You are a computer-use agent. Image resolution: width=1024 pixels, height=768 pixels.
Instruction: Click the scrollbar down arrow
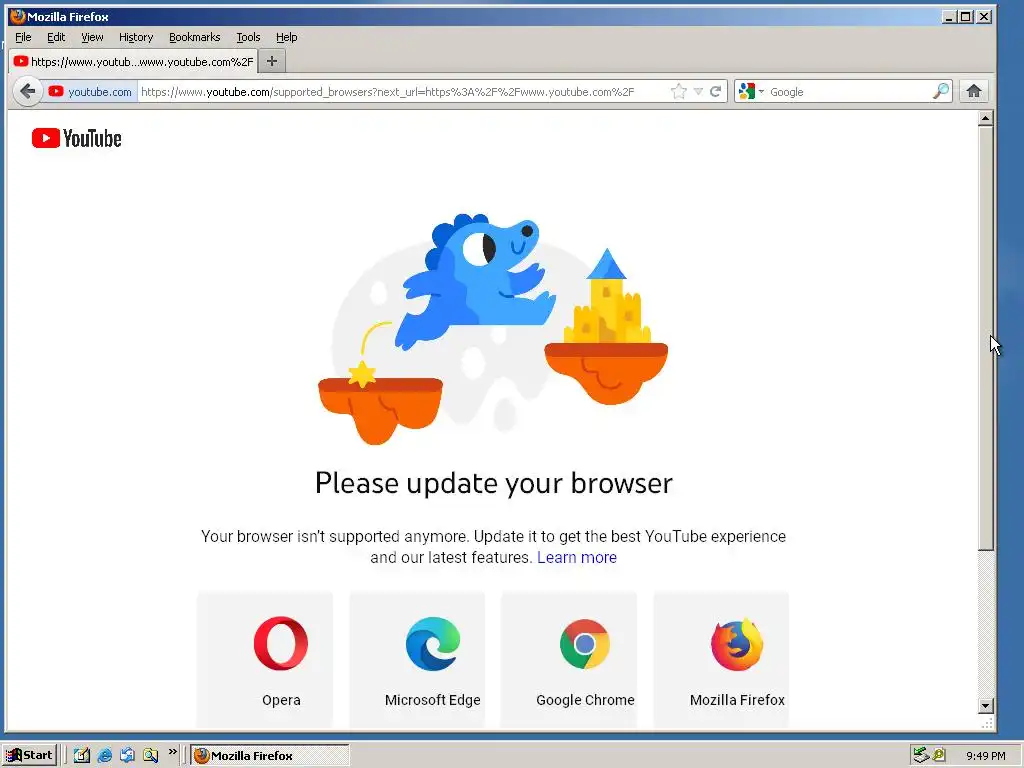985,705
